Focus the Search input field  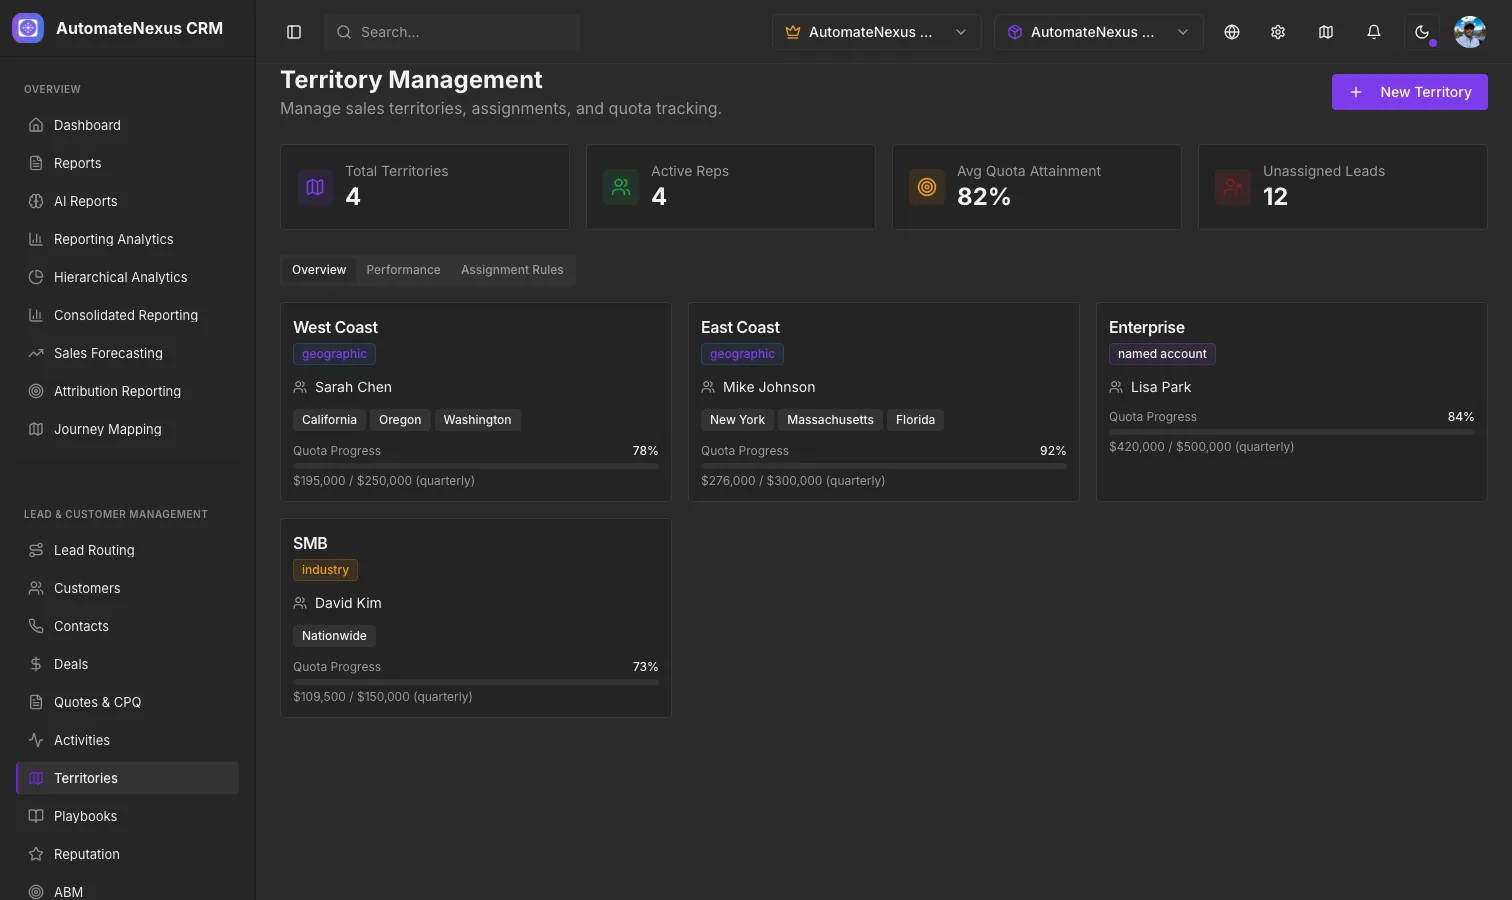point(452,32)
